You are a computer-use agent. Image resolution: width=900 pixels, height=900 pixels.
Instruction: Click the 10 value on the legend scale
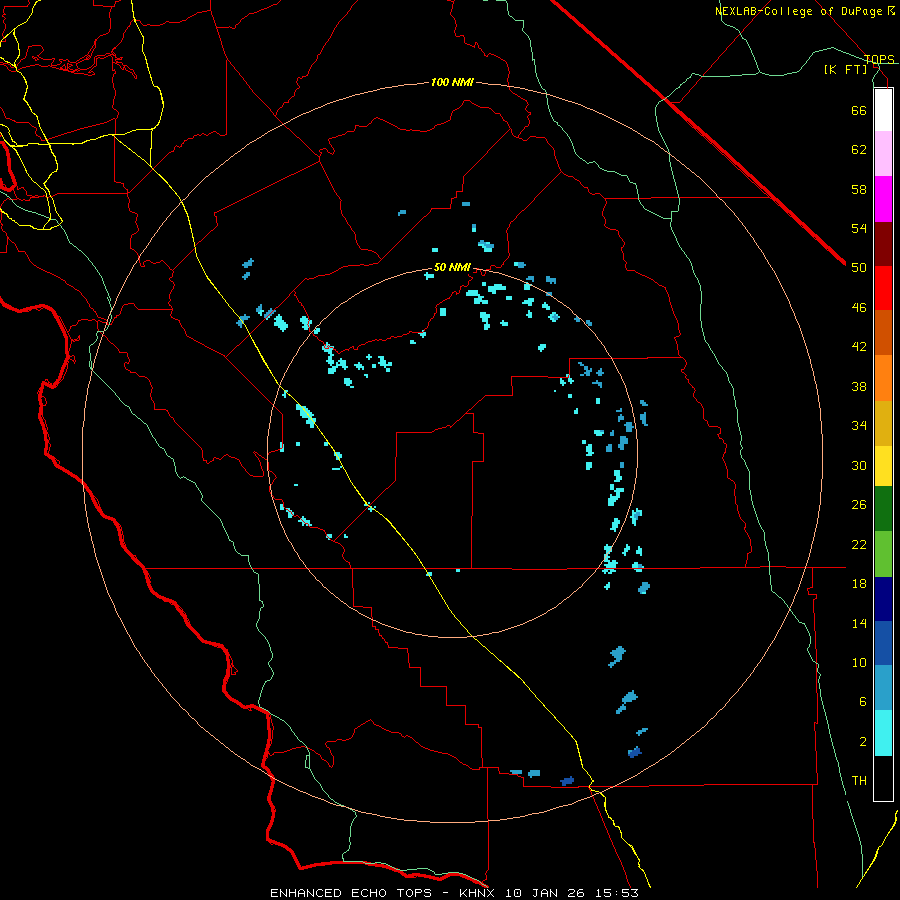coord(859,662)
